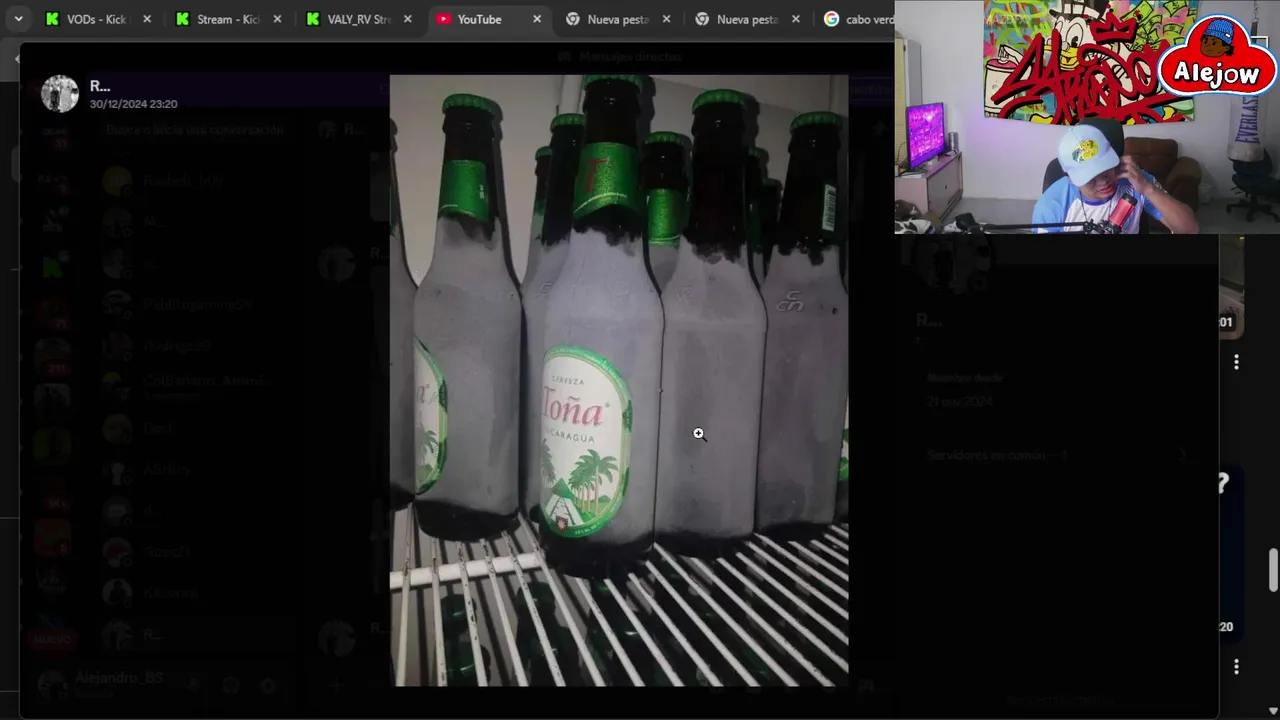
Task: Switch to the VODs - Kick tab
Action: point(97,19)
